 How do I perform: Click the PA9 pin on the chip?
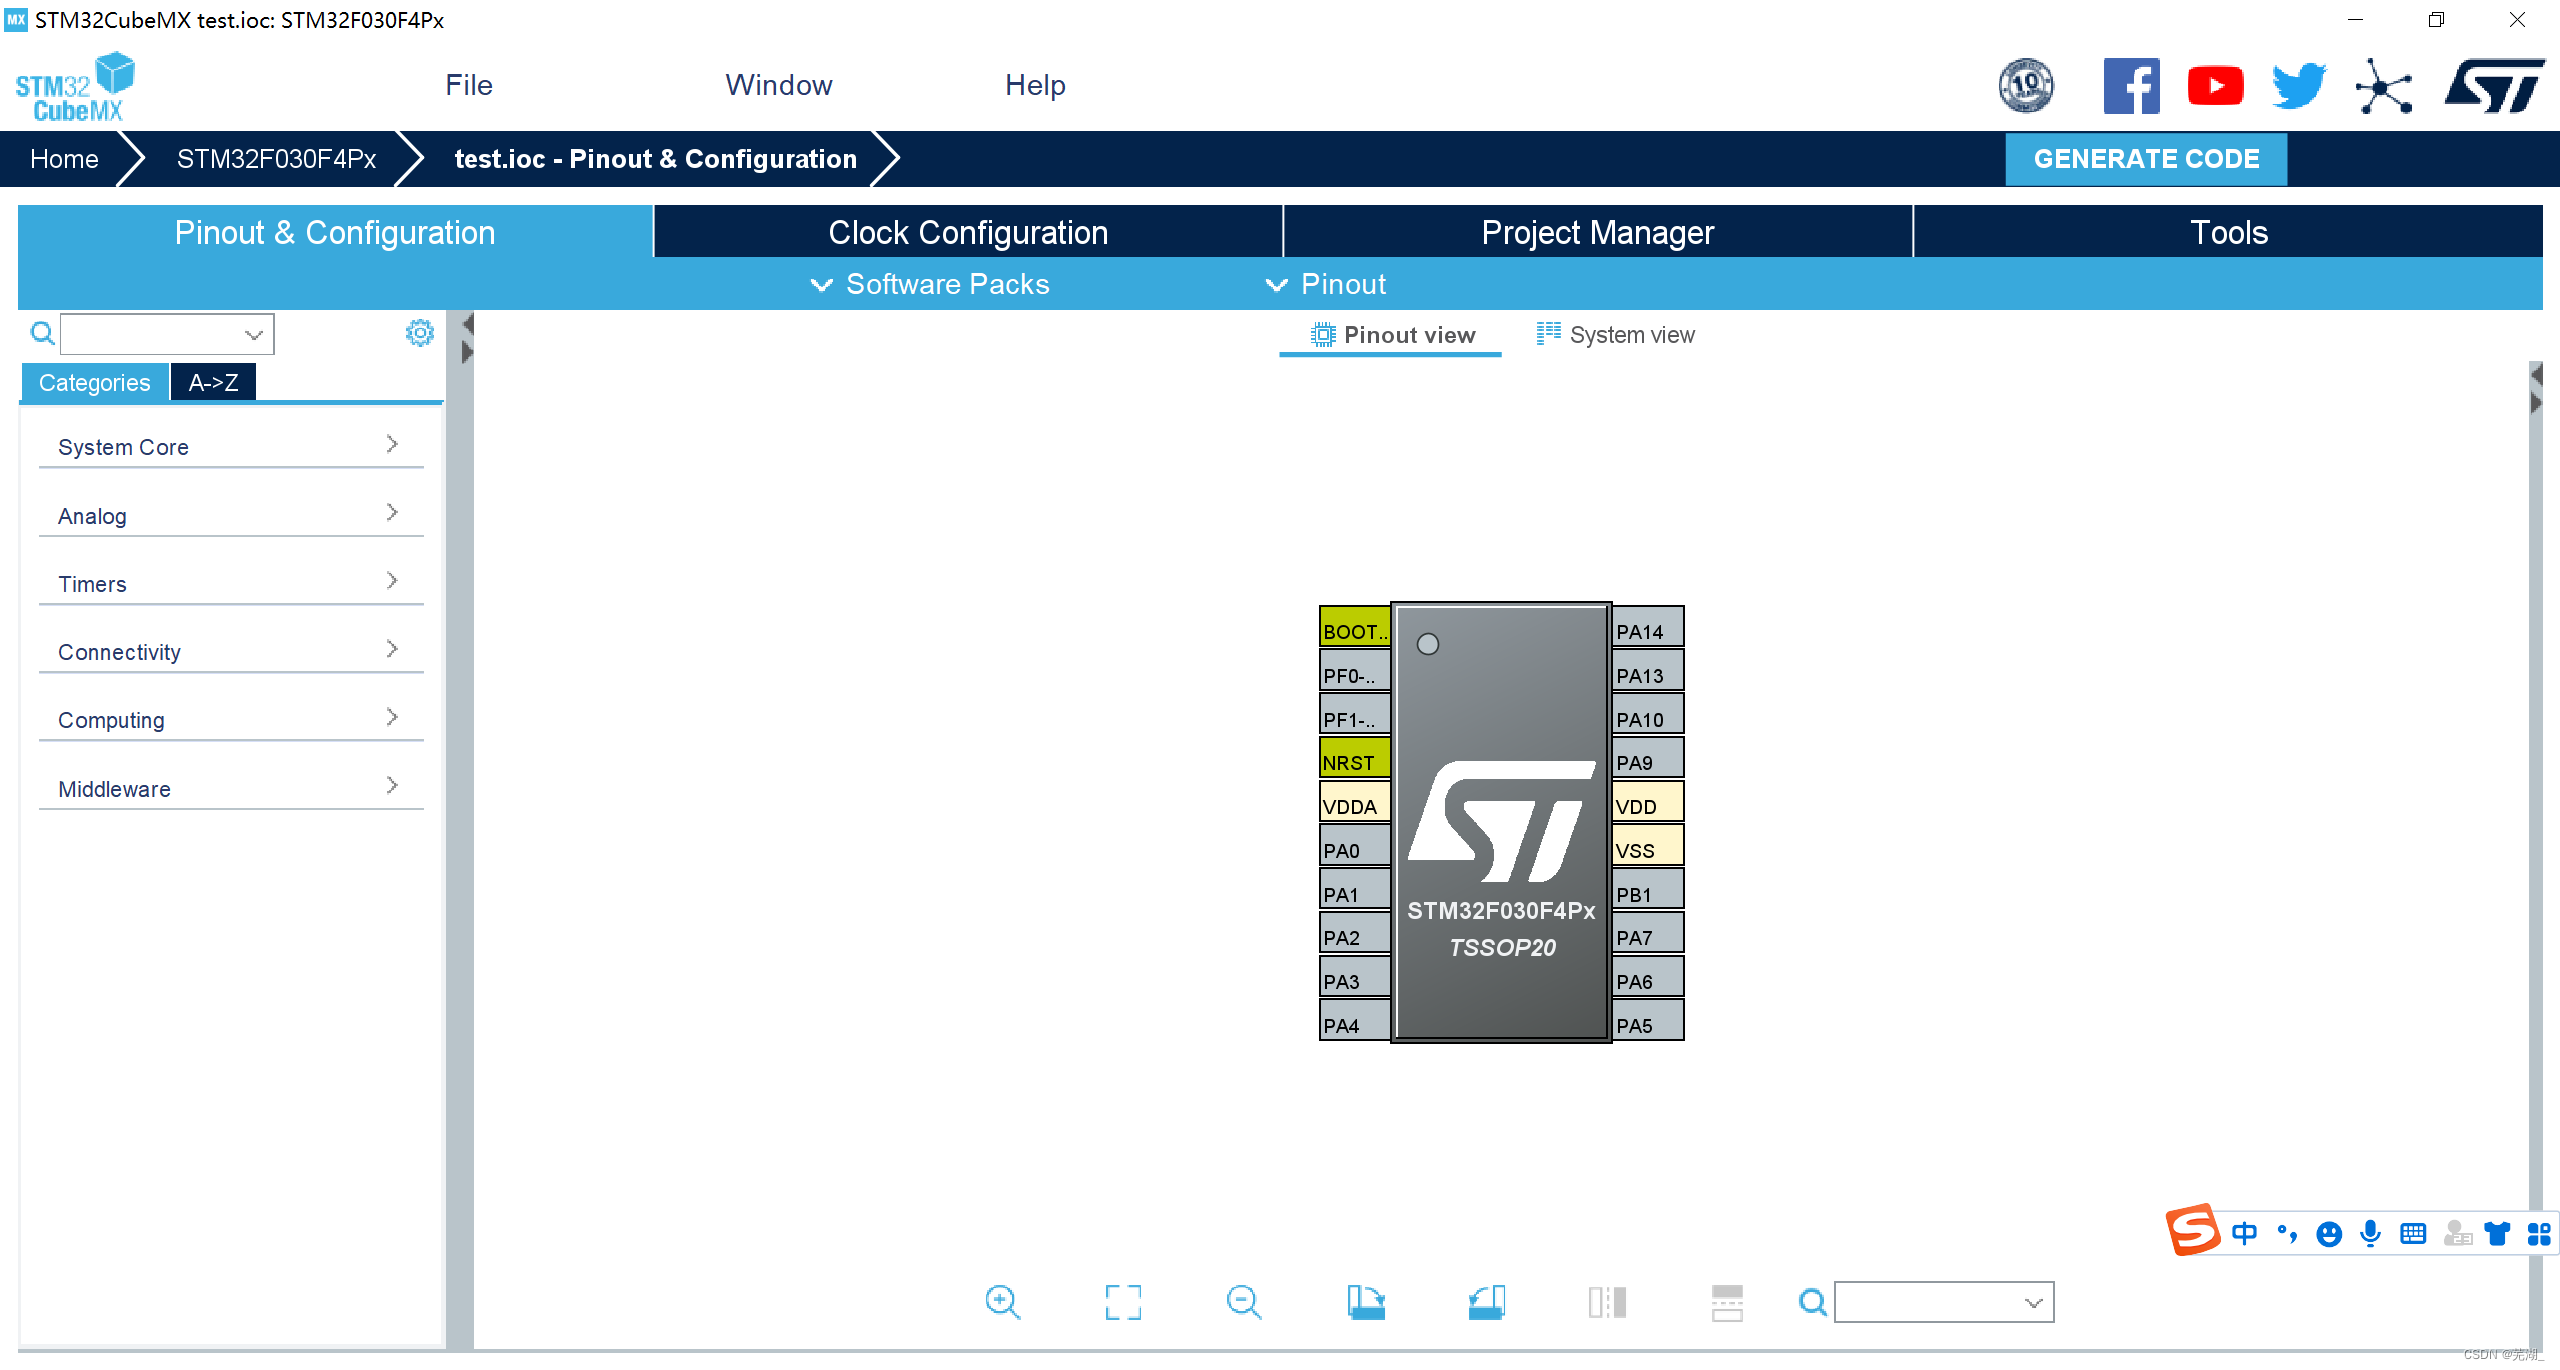(1649, 759)
